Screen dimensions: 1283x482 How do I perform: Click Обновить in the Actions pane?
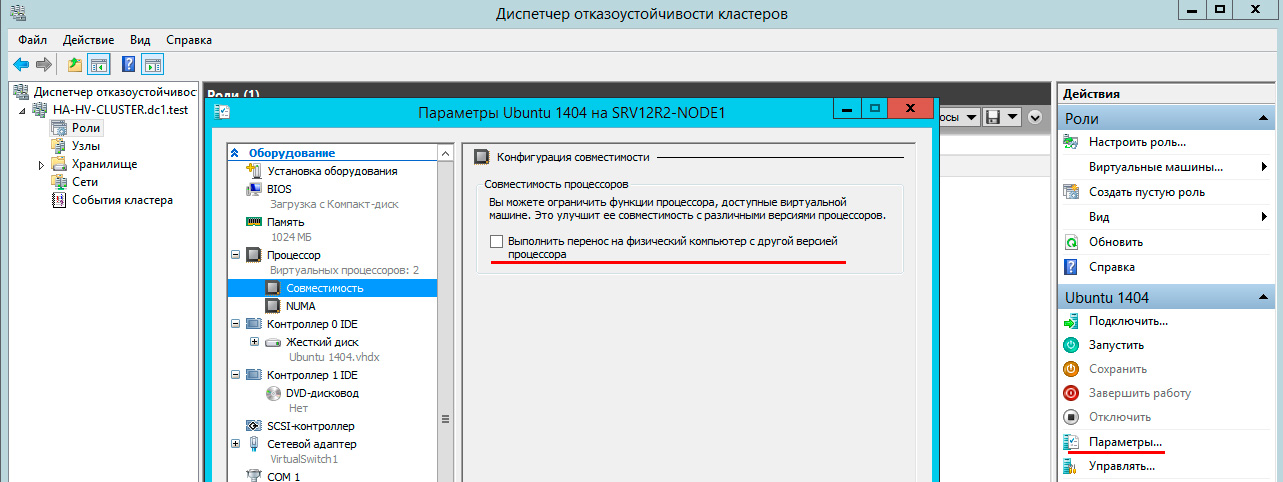[1116, 242]
